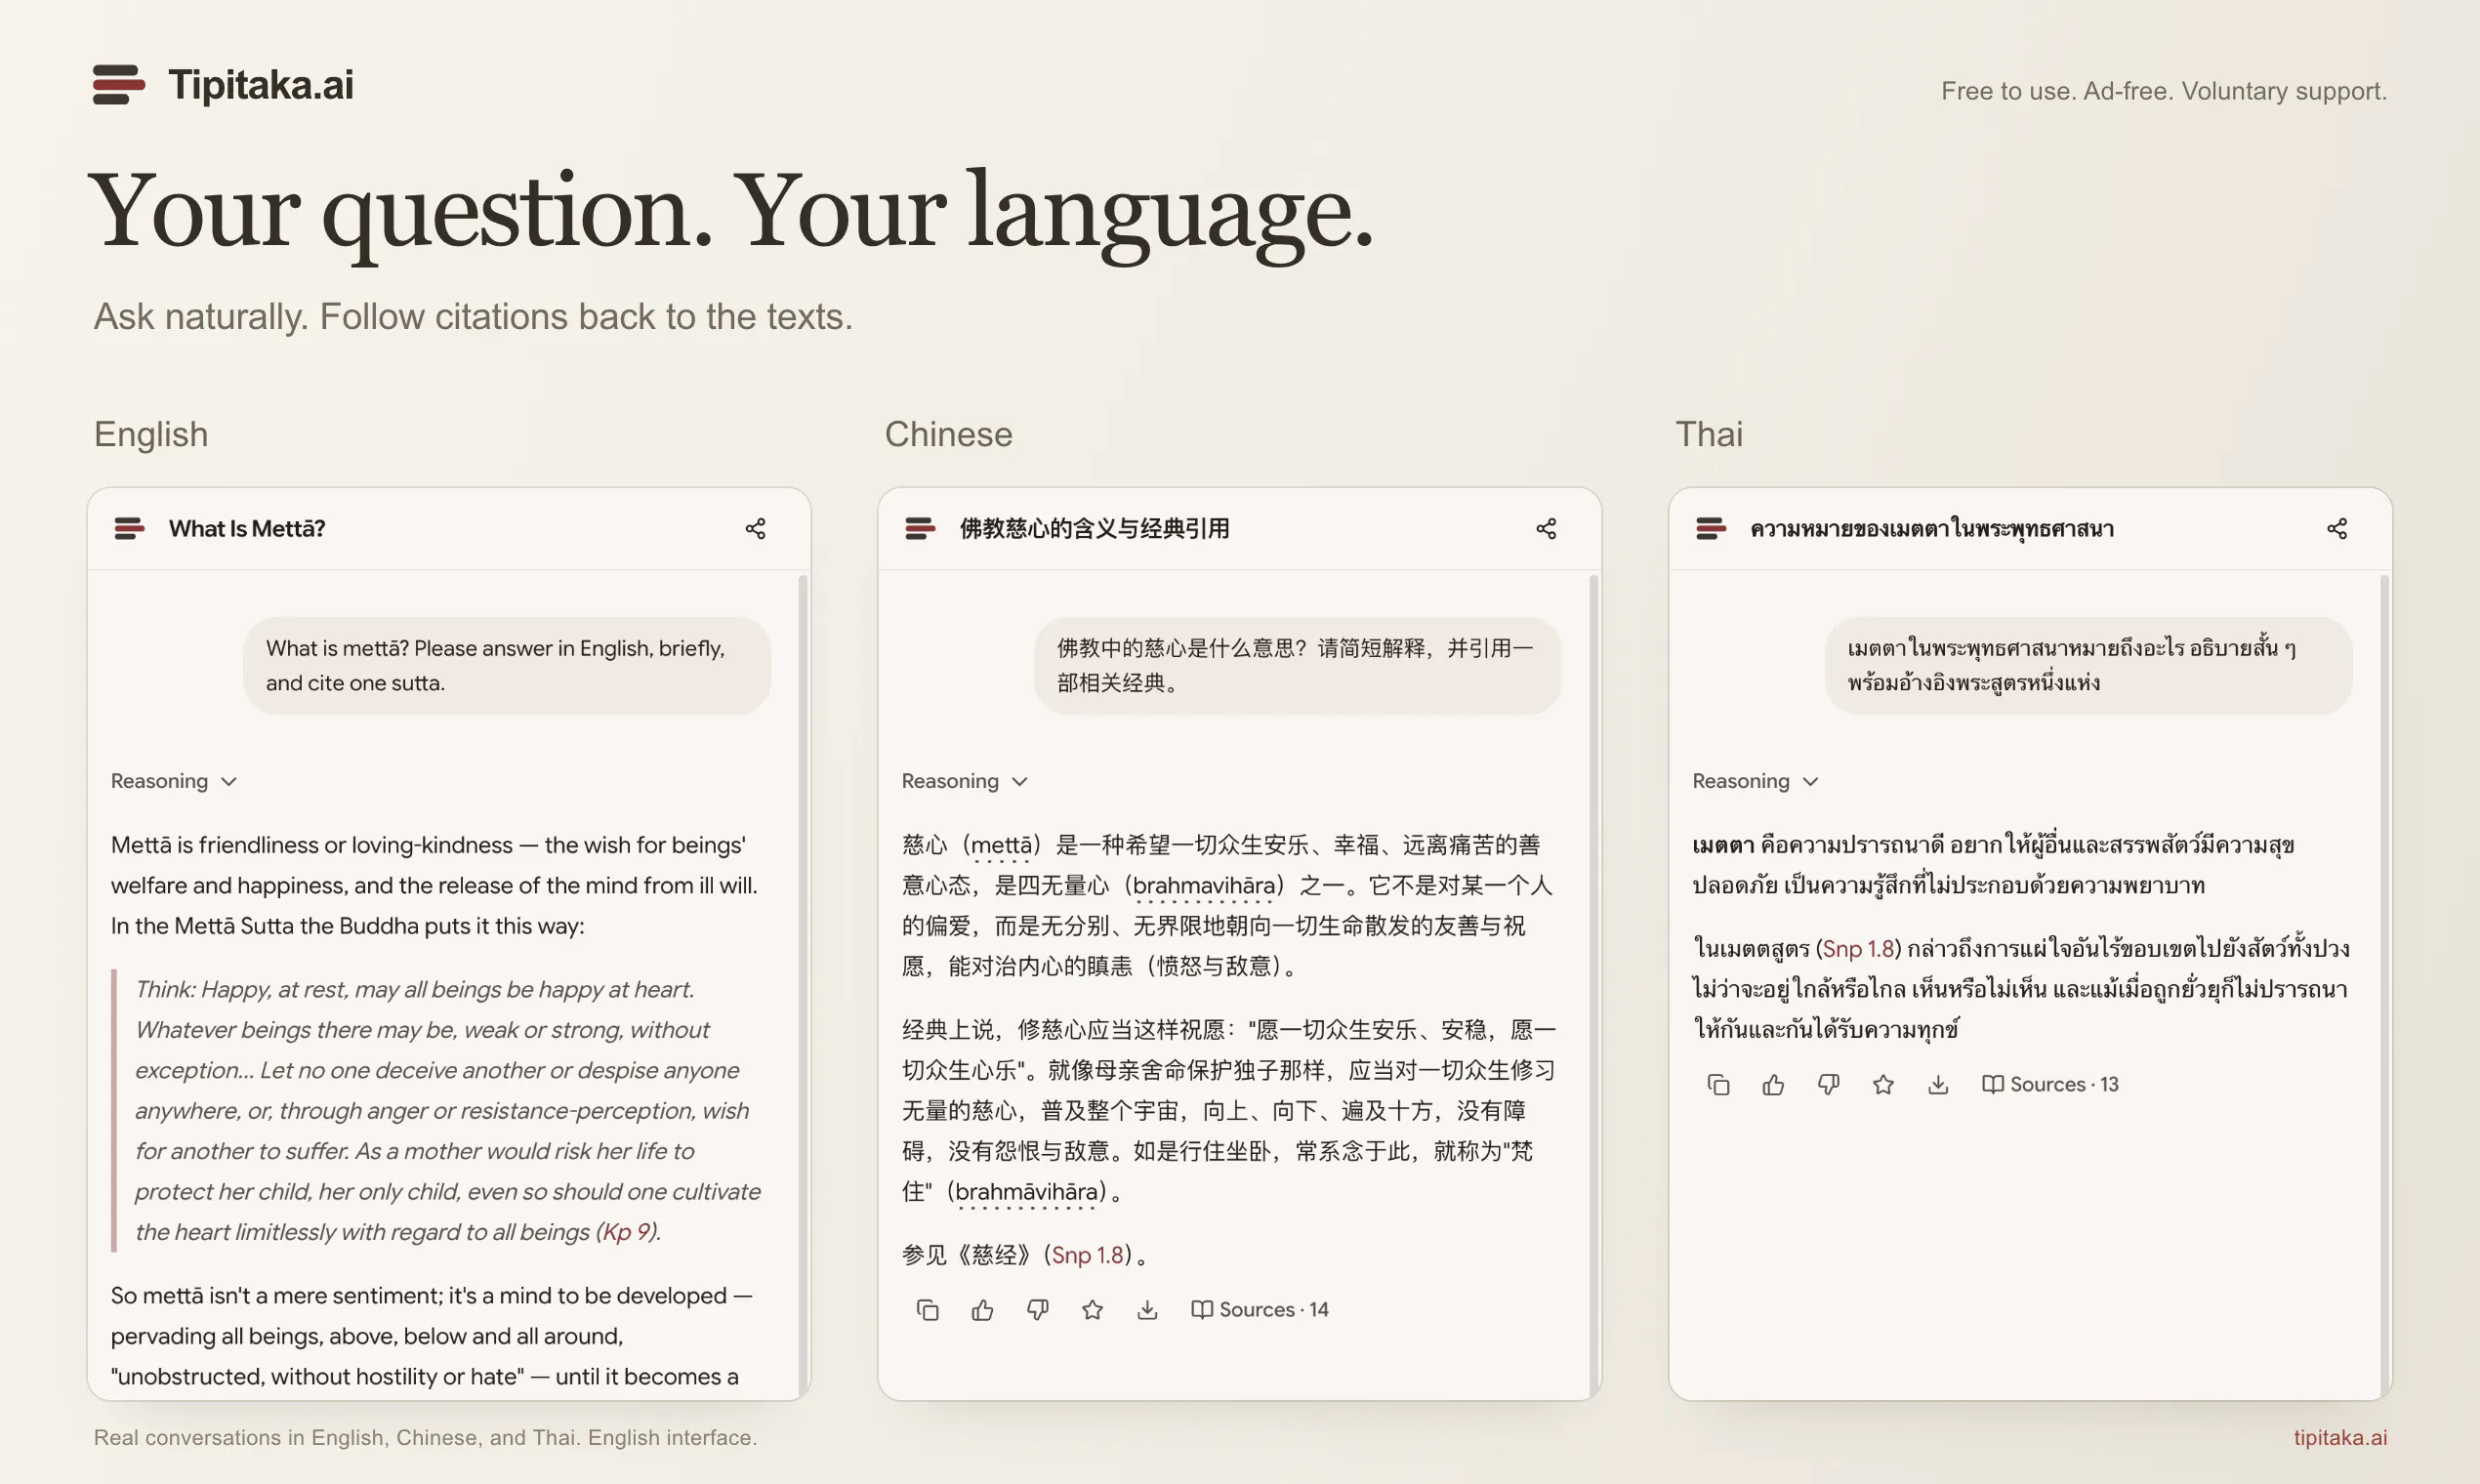2480x1484 pixels.
Task: Click the 'Thai' column label
Action: point(1709,435)
